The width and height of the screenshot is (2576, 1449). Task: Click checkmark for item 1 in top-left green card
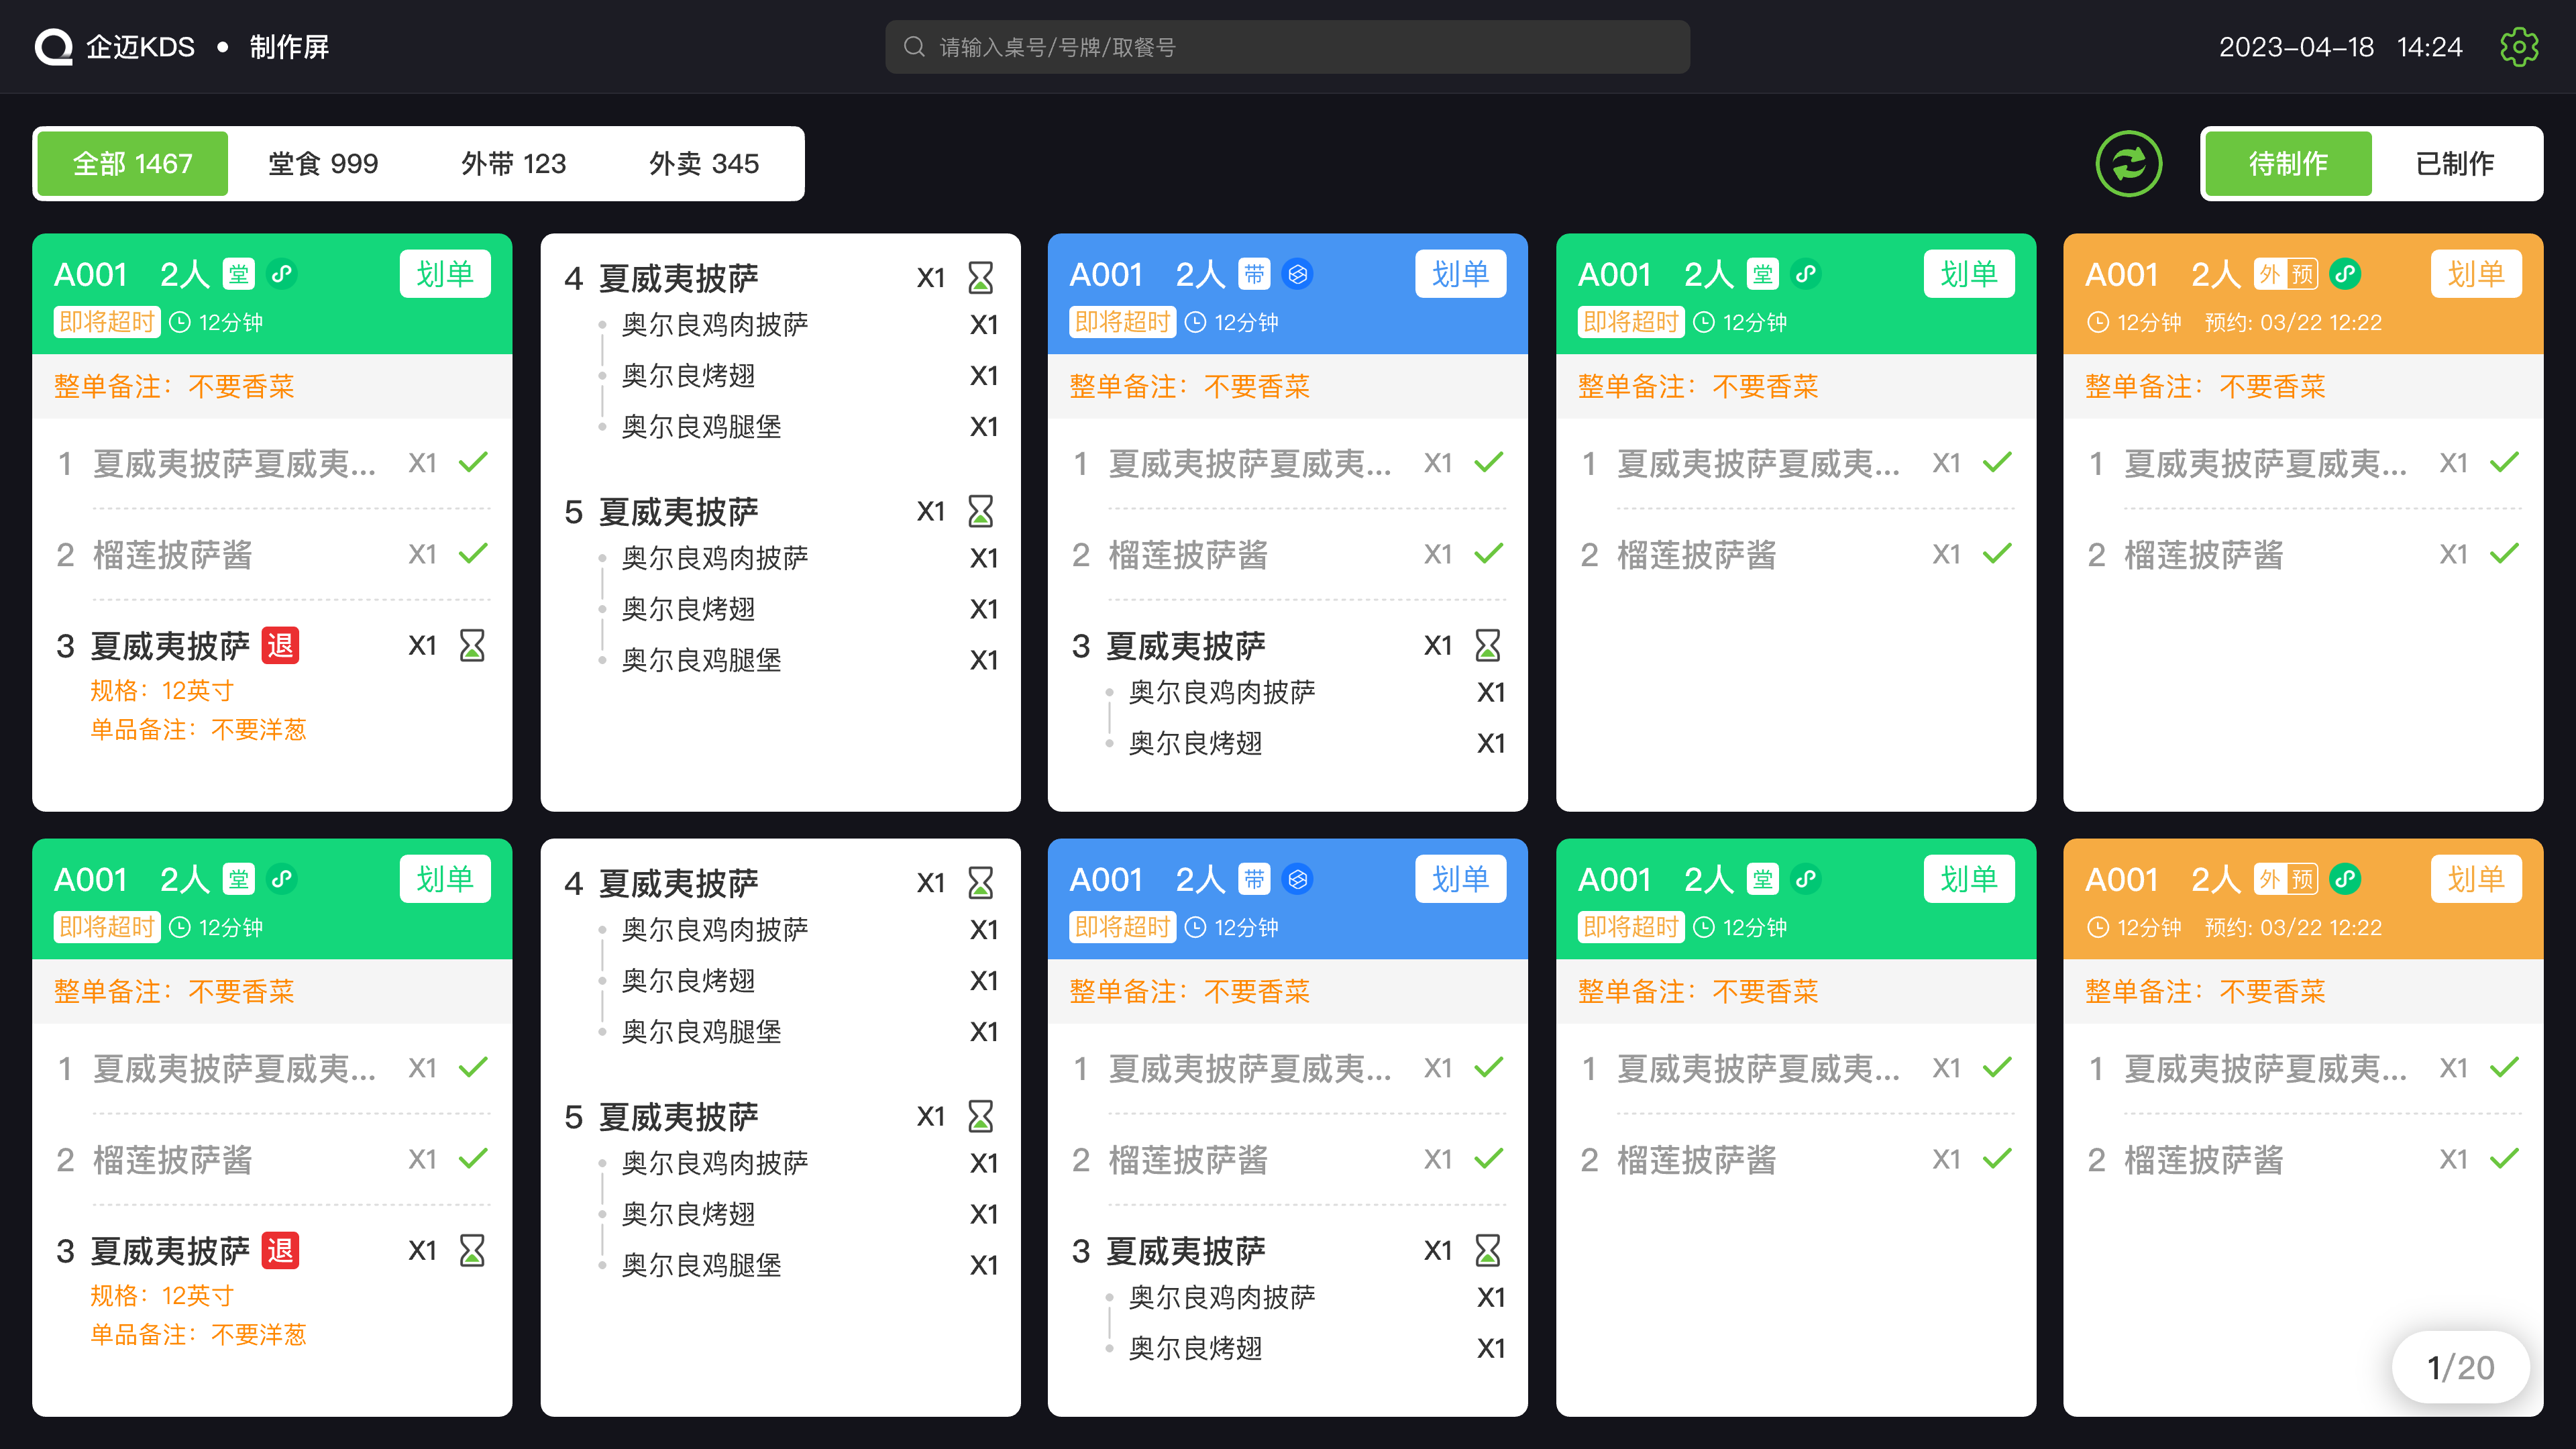click(473, 462)
